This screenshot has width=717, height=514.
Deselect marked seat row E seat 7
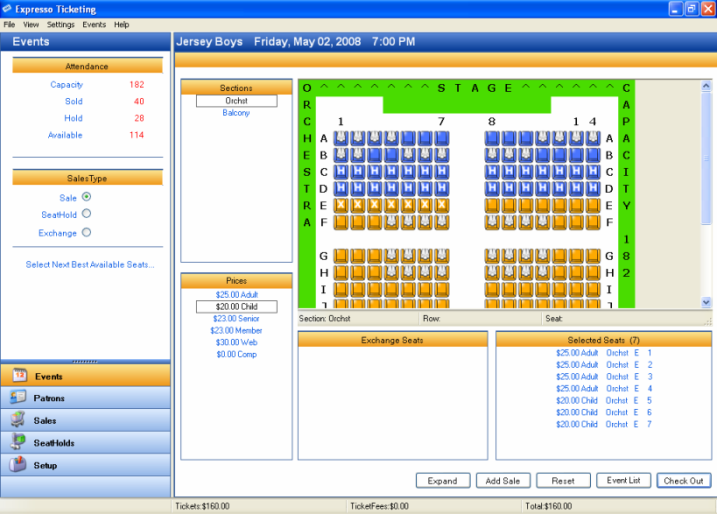click(442, 205)
